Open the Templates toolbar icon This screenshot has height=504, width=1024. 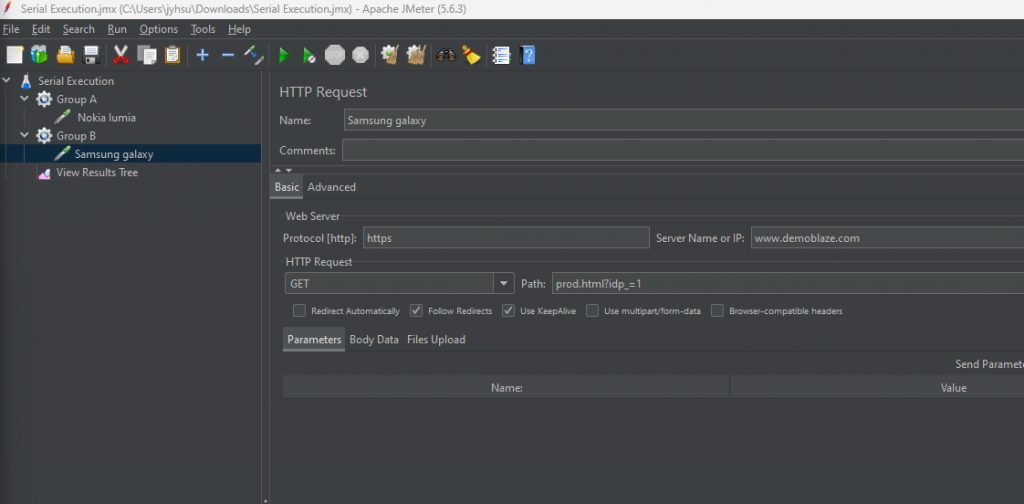pos(39,55)
